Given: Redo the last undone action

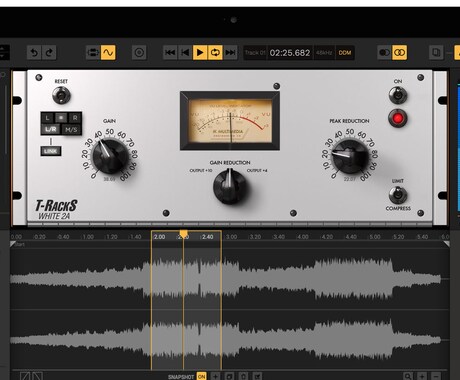Looking at the screenshot, I should (49, 53).
